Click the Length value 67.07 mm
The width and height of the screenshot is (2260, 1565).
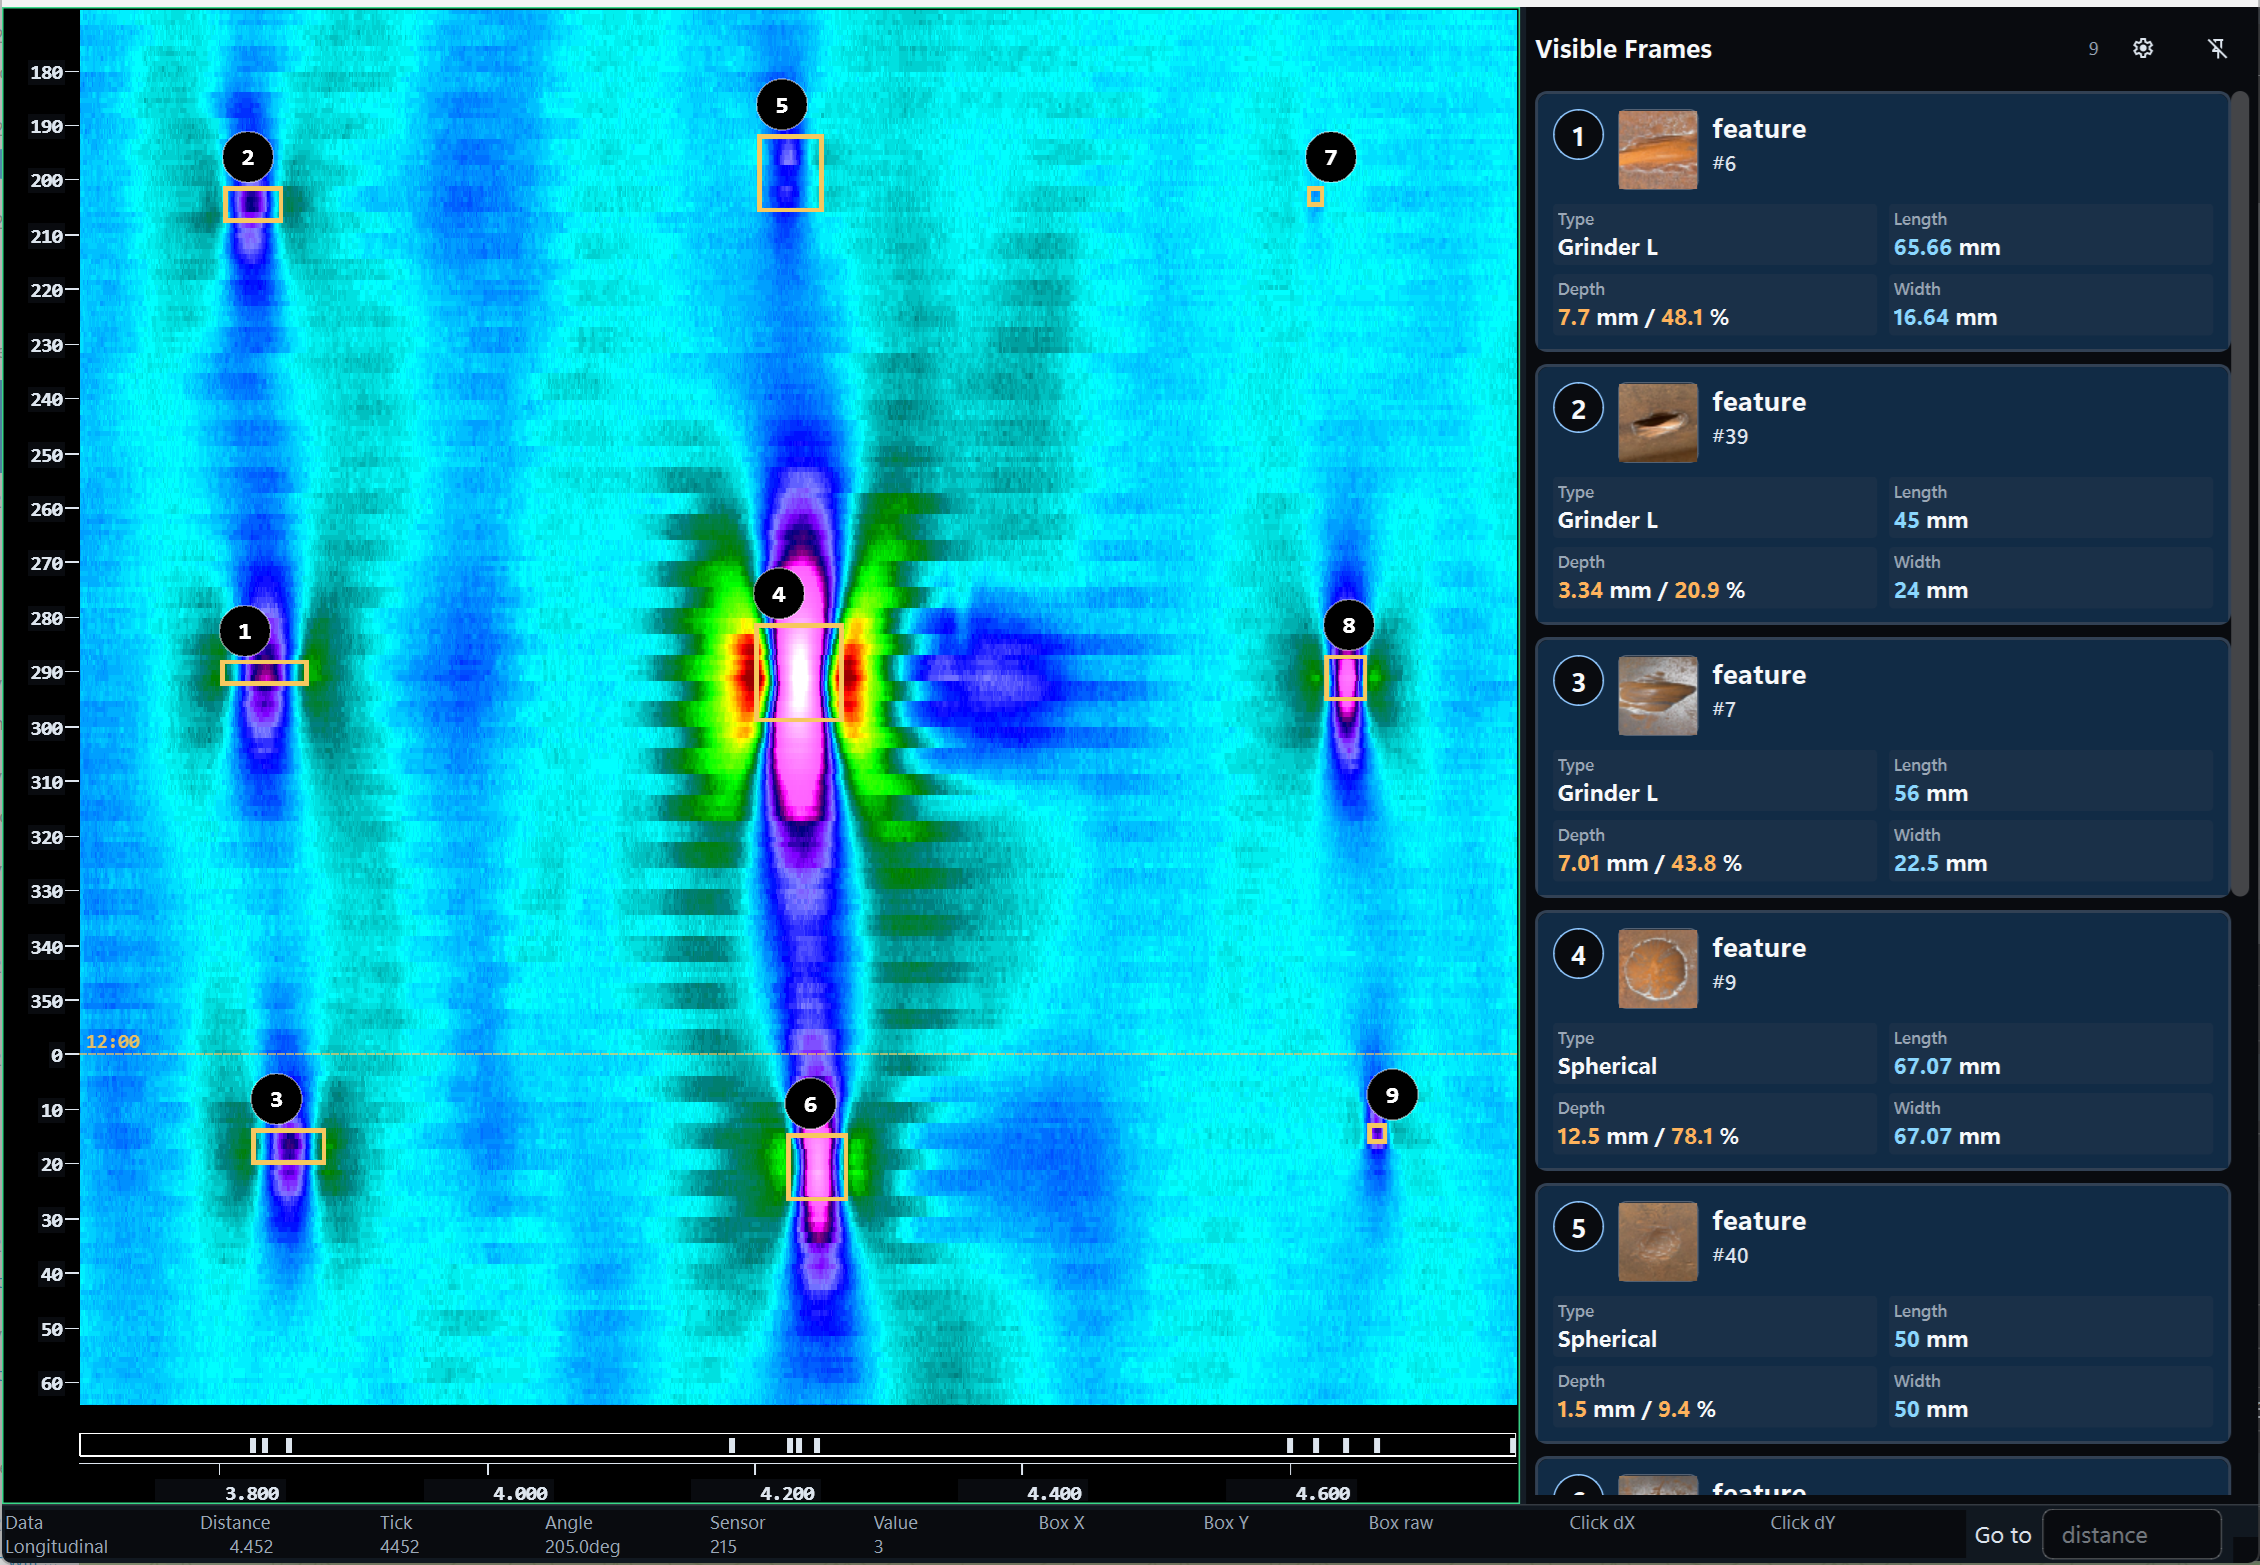pos(1946,1066)
